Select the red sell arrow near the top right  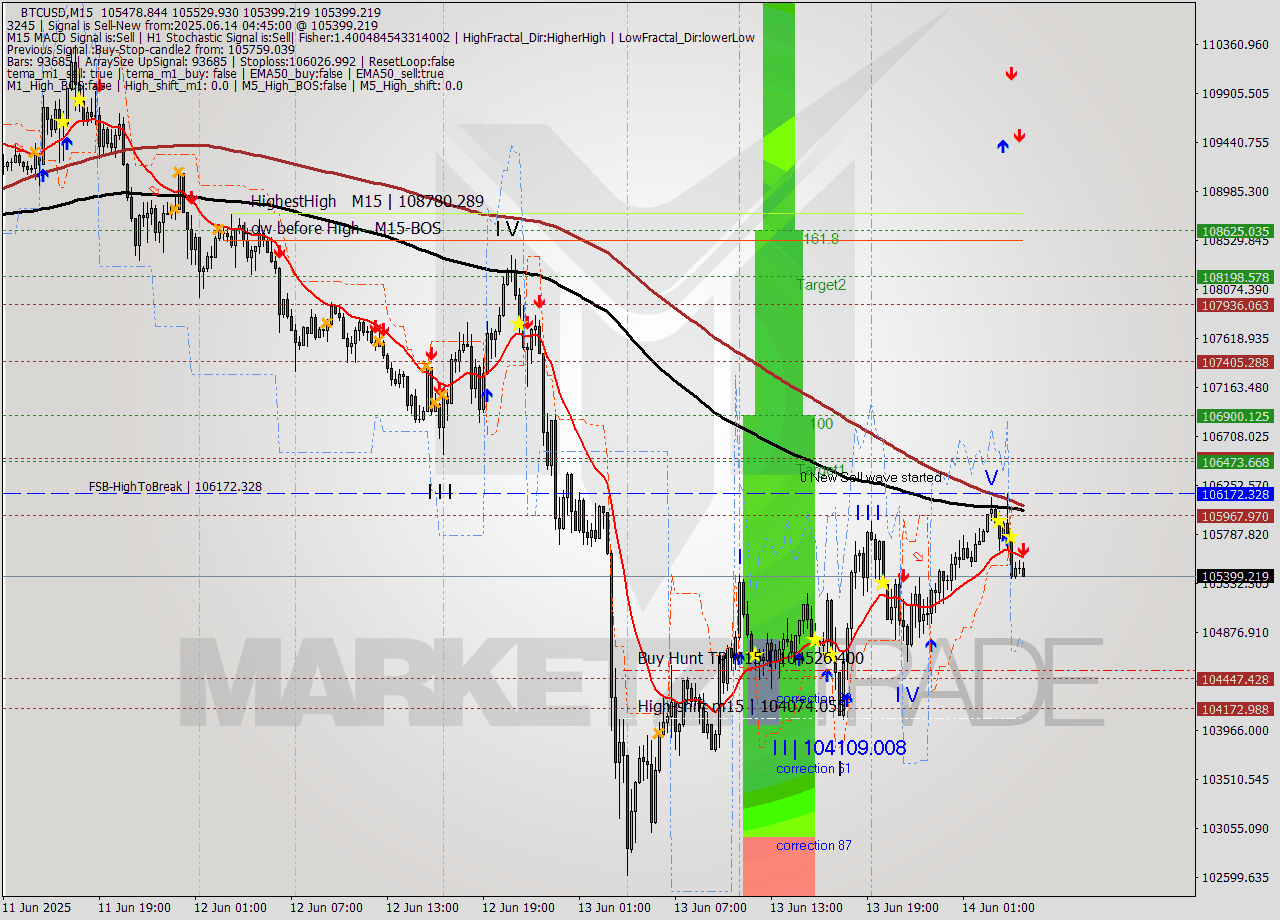(1011, 72)
